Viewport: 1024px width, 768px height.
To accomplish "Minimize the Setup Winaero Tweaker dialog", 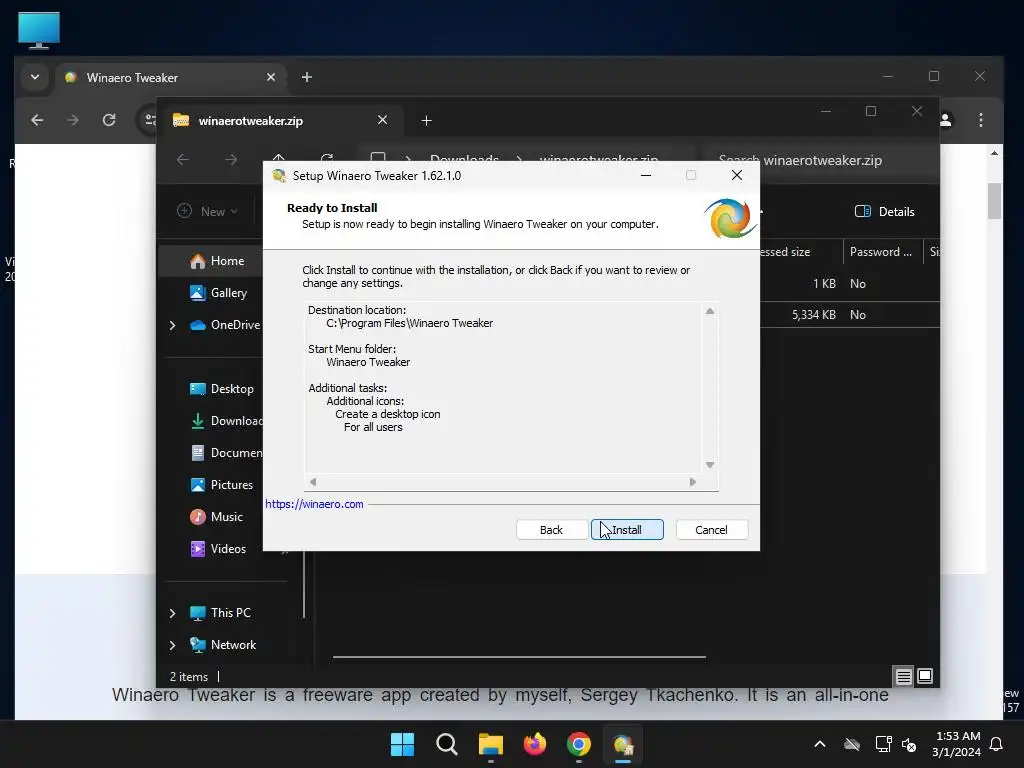I will click(646, 175).
